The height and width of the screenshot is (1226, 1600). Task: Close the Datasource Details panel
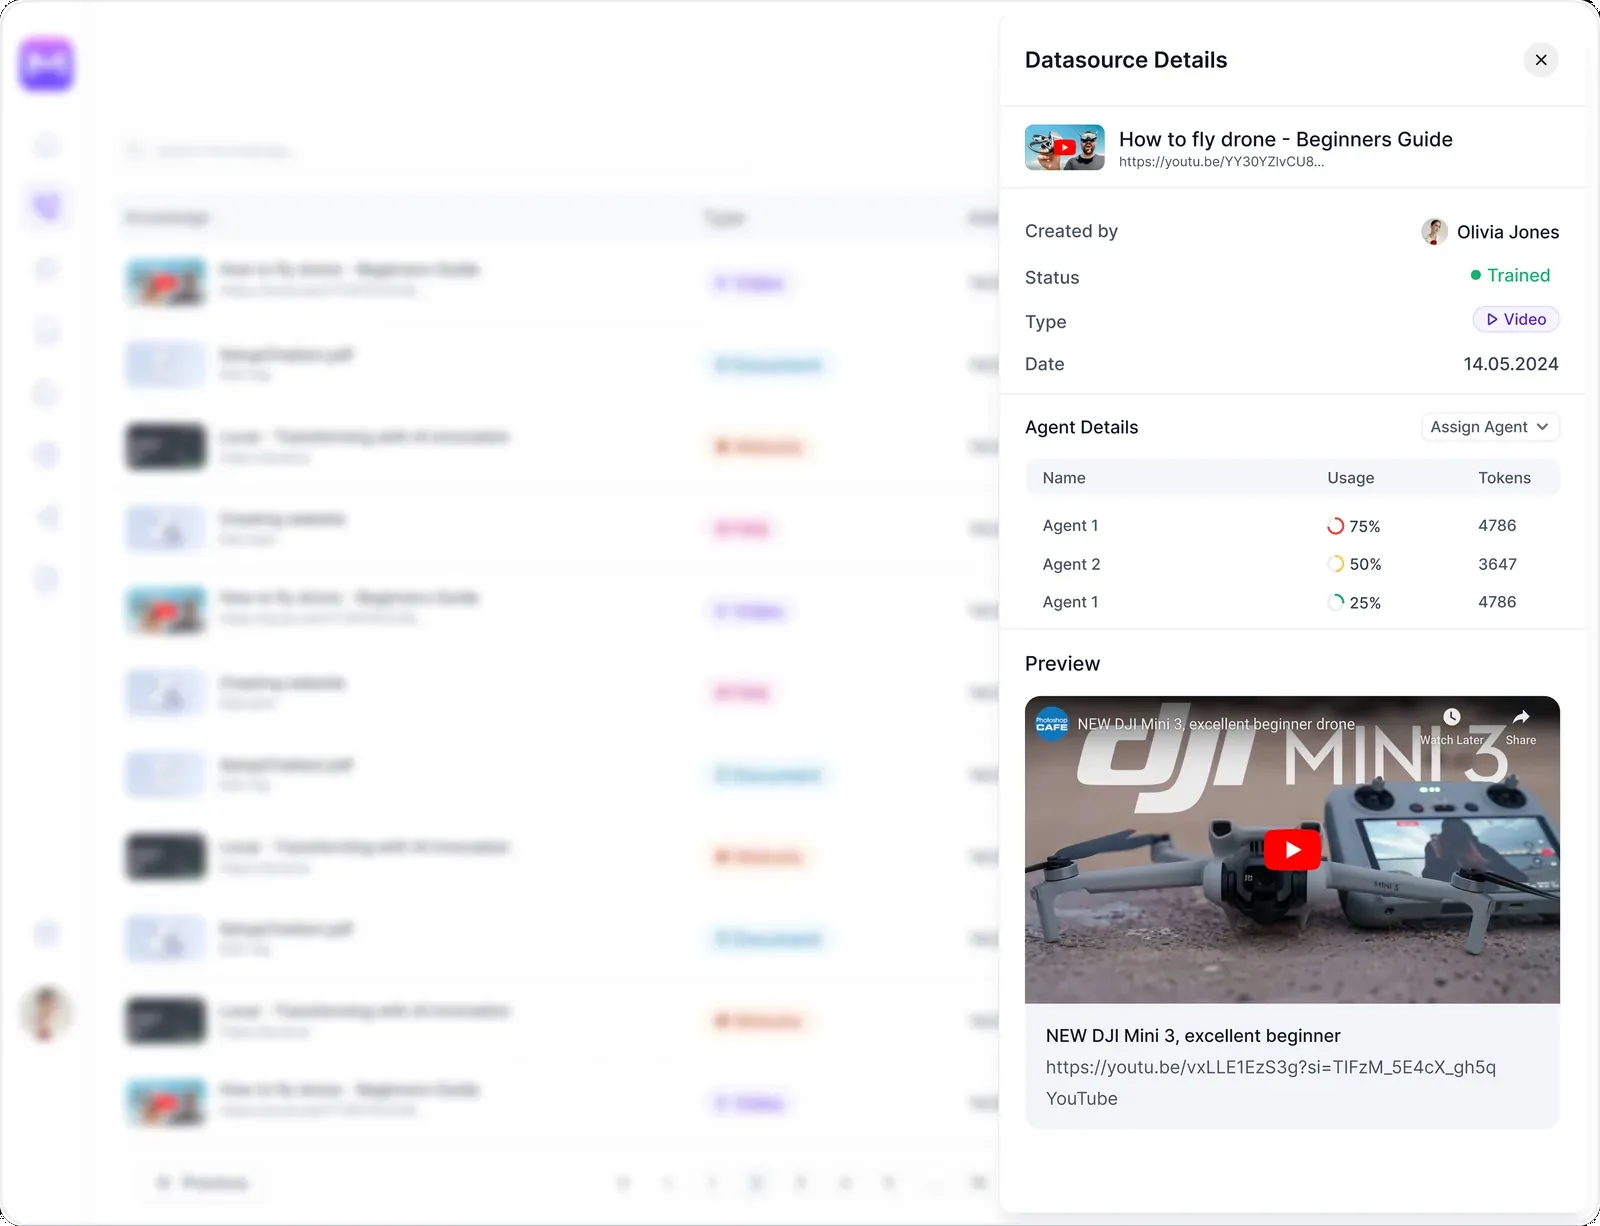(1541, 60)
